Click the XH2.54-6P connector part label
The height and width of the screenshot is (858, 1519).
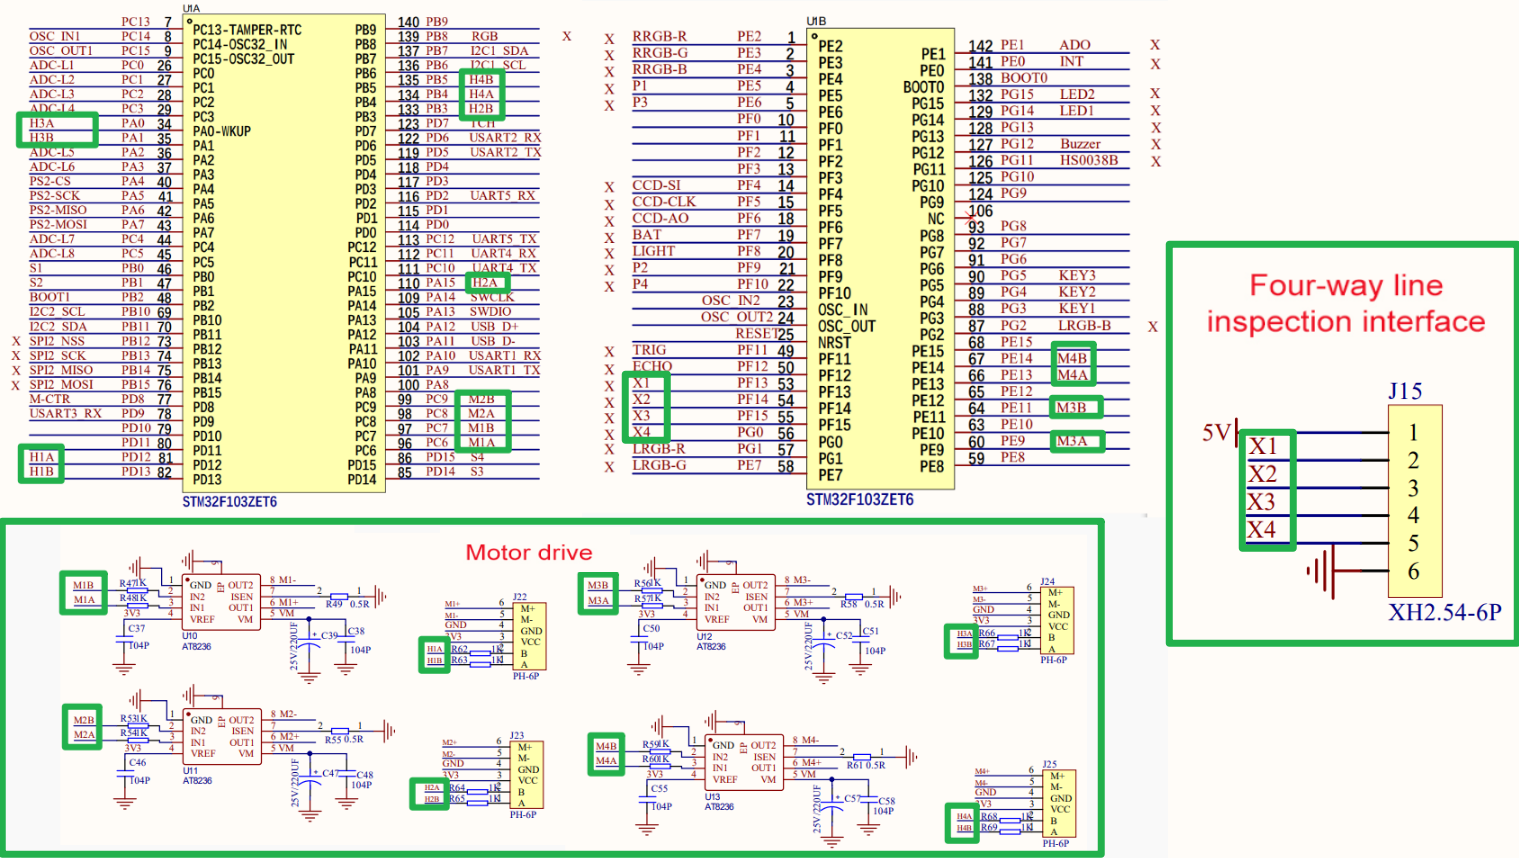coord(1444,612)
